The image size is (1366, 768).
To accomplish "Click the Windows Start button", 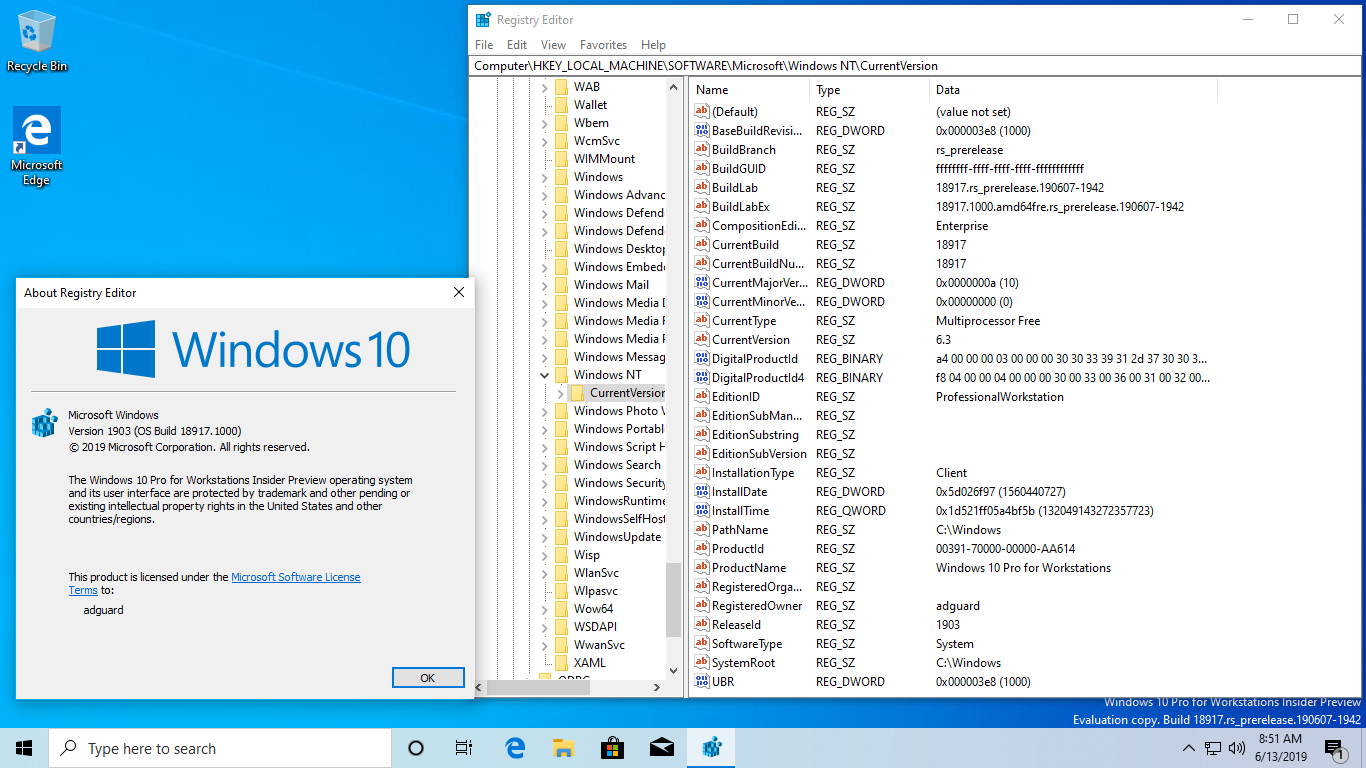I will point(24,748).
